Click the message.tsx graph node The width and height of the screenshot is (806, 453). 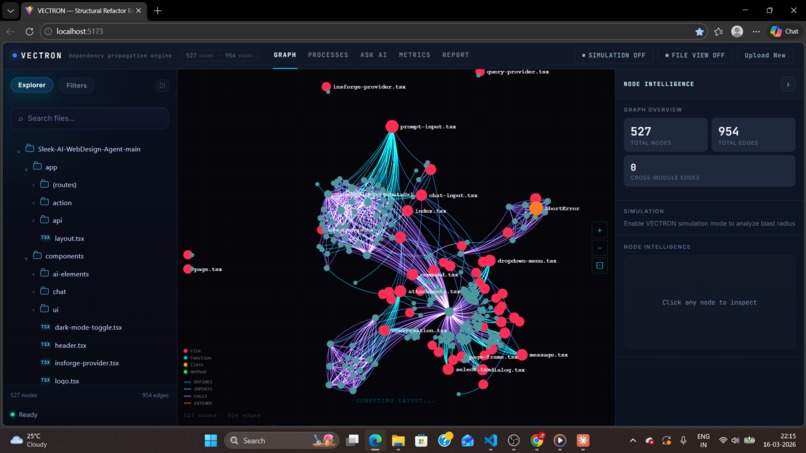click(x=522, y=354)
